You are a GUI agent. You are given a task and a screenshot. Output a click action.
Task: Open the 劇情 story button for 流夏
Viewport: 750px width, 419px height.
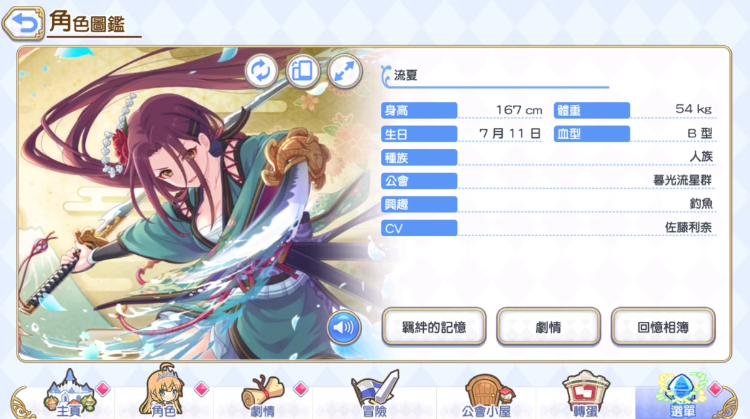click(548, 327)
